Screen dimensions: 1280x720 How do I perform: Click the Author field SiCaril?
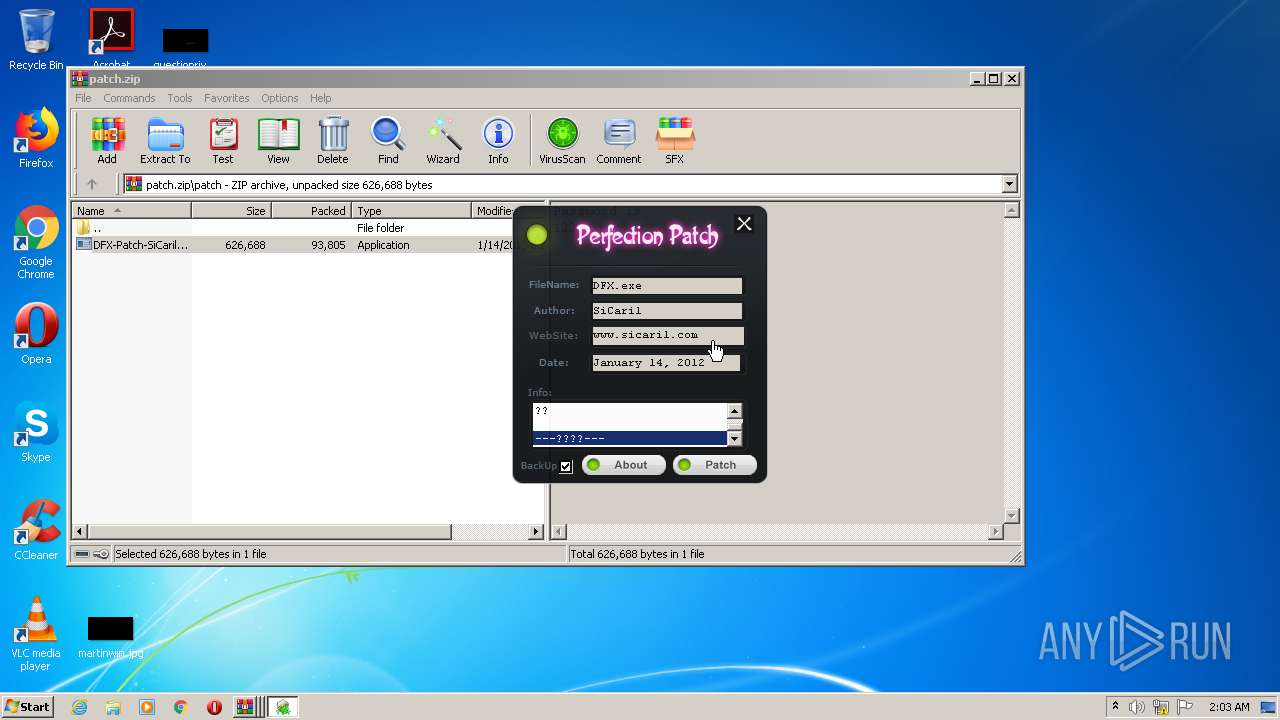[667, 311]
